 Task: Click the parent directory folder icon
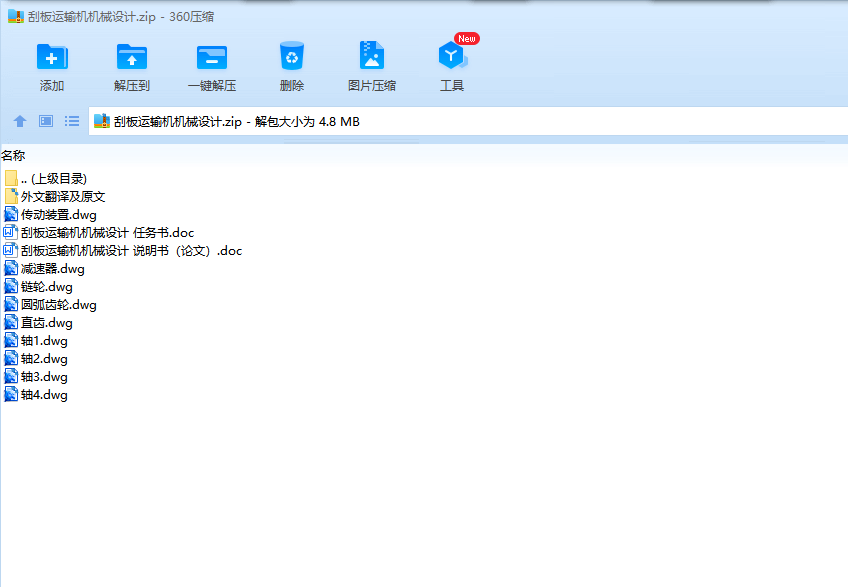coord(11,178)
